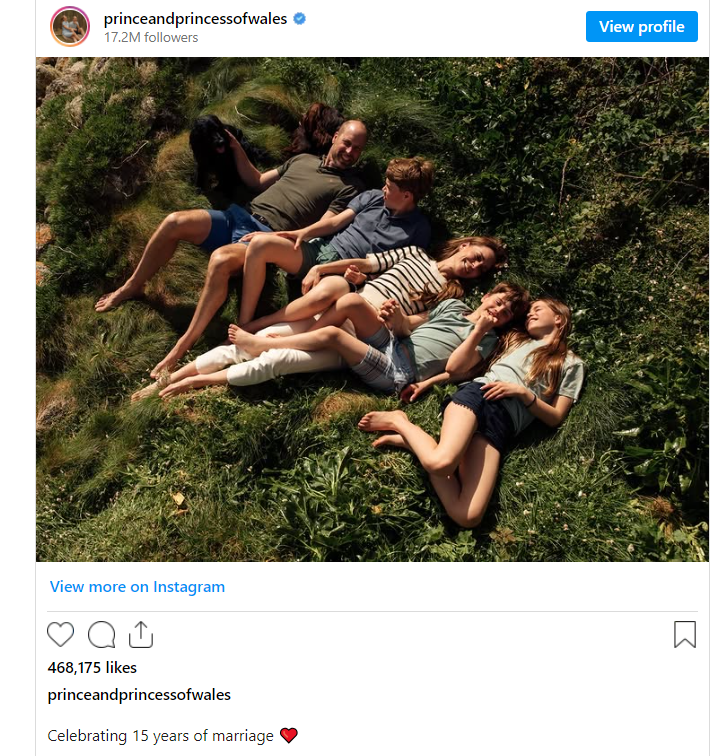Click the Celebrating 15 years of marriage caption
This screenshot has height=756, width=715.
pos(160,736)
